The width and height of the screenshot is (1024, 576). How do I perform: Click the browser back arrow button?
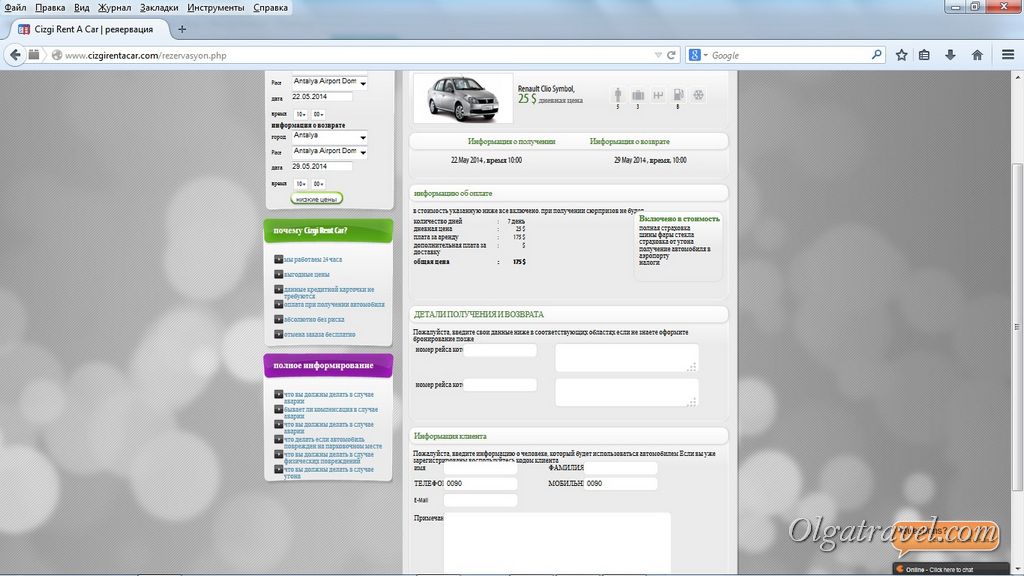coord(15,55)
